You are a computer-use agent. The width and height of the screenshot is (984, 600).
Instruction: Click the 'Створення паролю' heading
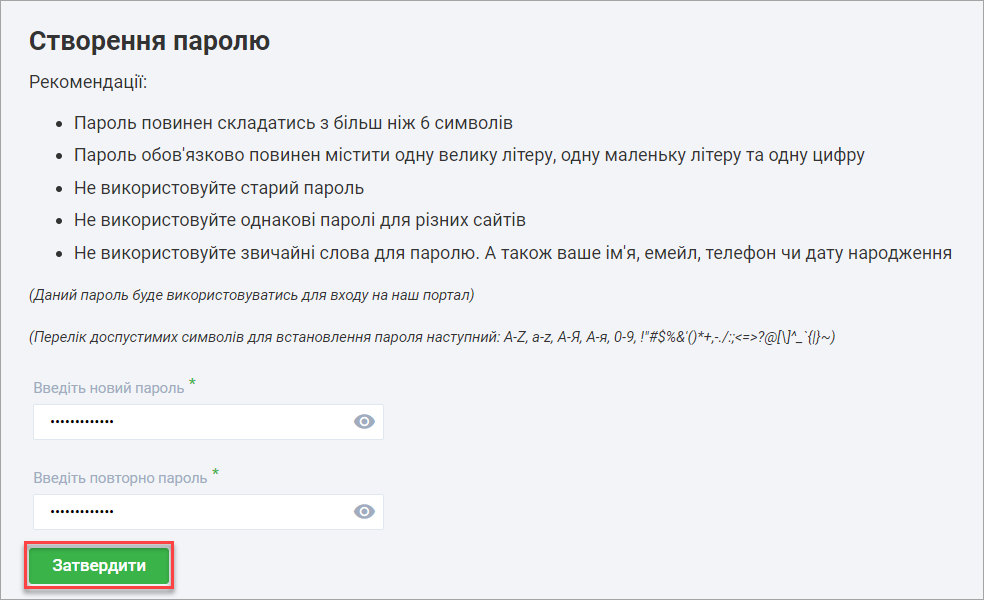pyautogui.click(x=149, y=41)
